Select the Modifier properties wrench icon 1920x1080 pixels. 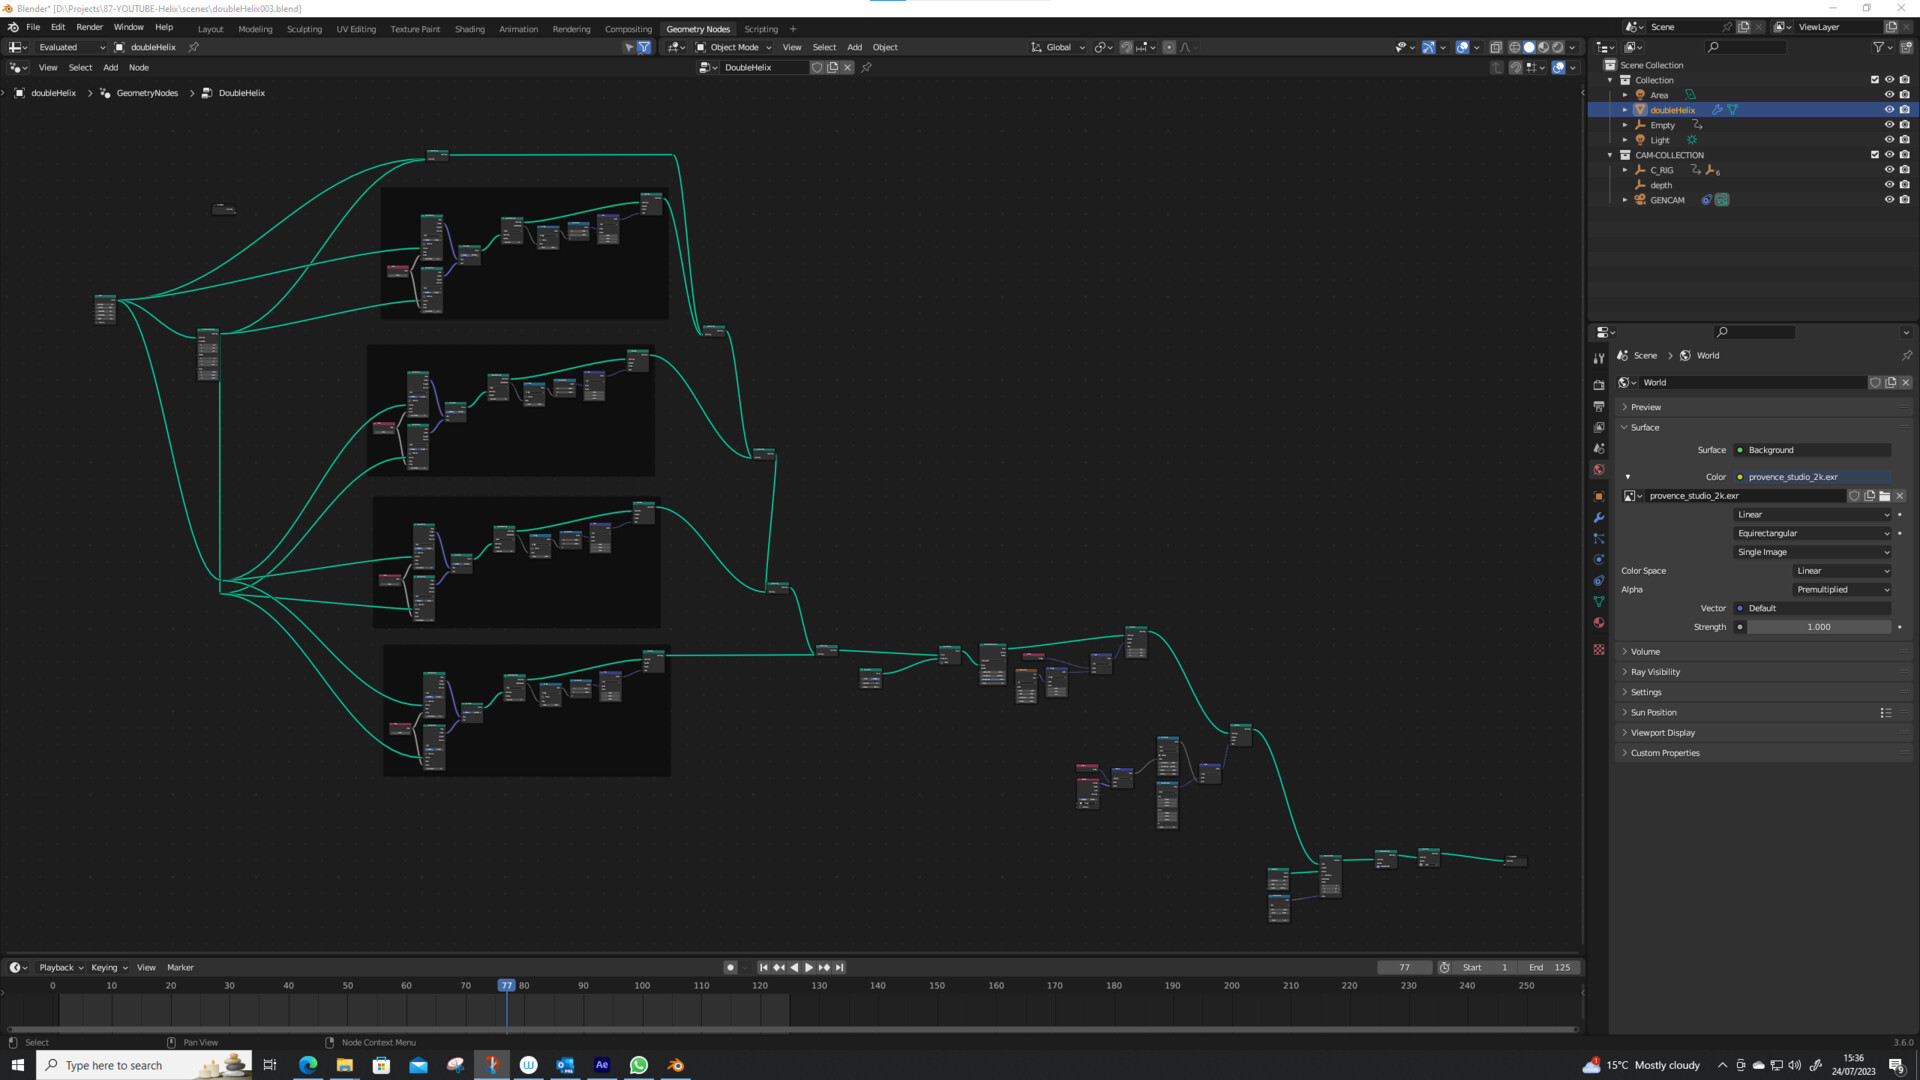1598,518
